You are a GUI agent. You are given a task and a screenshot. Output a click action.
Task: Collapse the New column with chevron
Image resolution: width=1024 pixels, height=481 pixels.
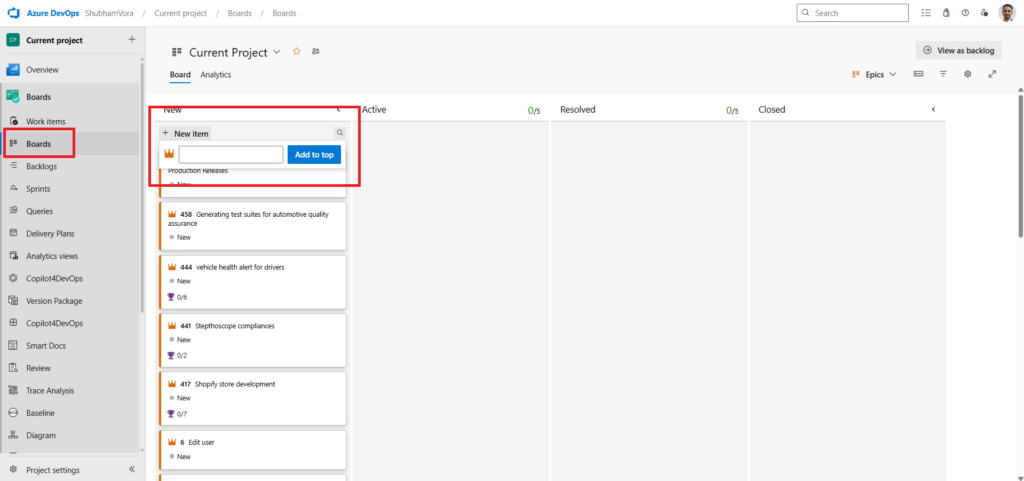(x=338, y=109)
